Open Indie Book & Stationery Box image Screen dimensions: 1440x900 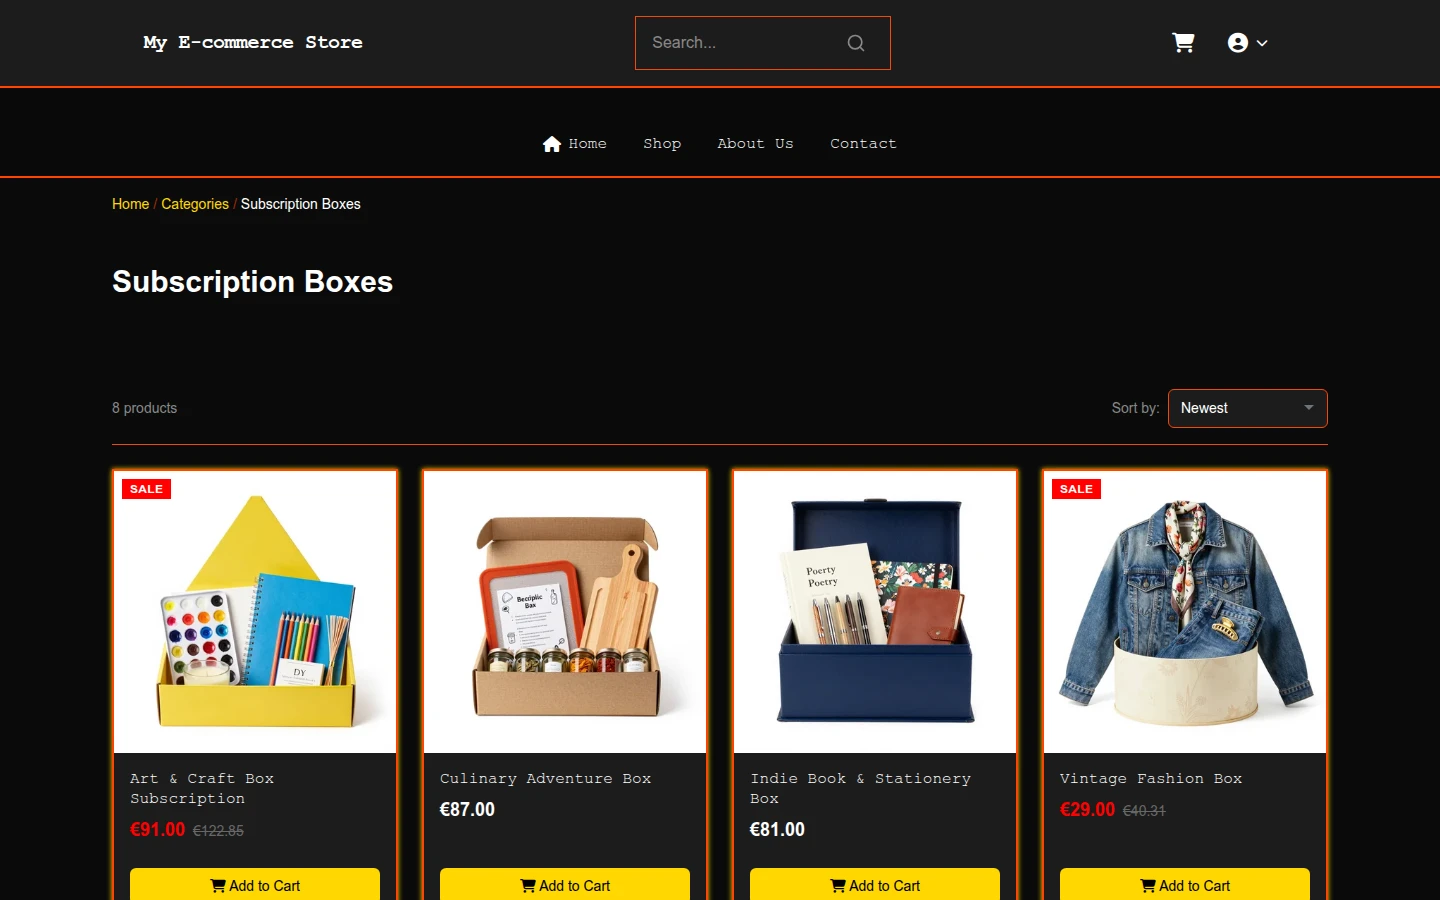pyautogui.click(x=875, y=612)
